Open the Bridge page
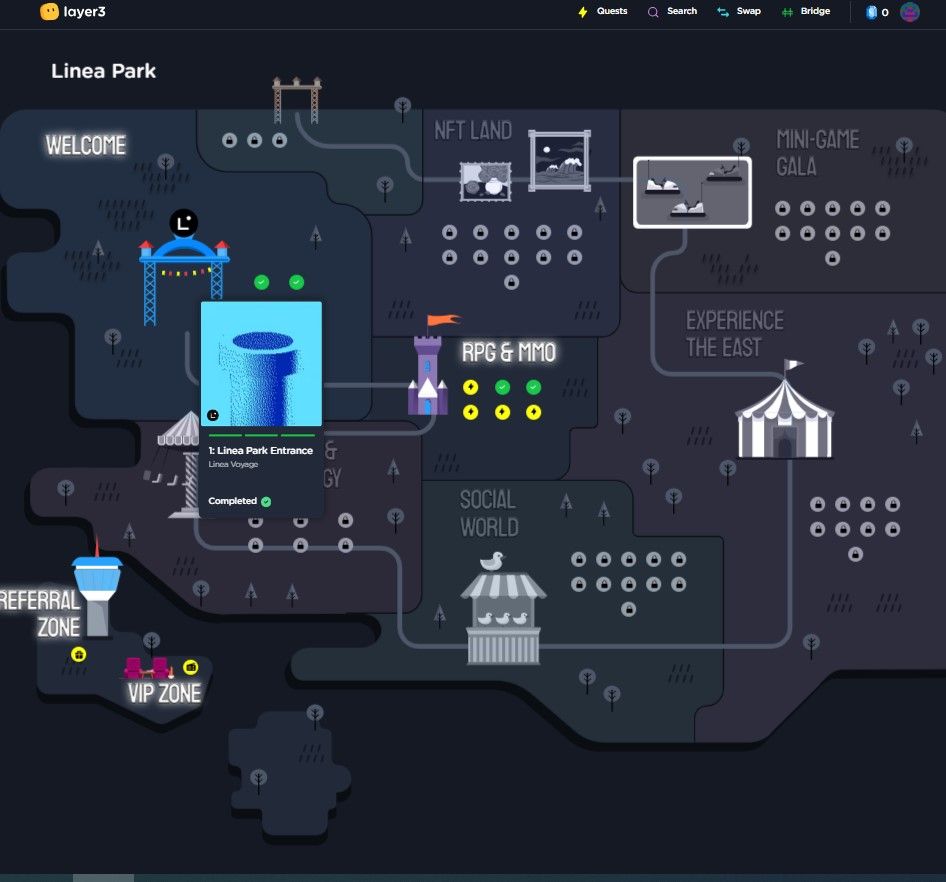The width and height of the screenshot is (946, 882). click(x=805, y=11)
